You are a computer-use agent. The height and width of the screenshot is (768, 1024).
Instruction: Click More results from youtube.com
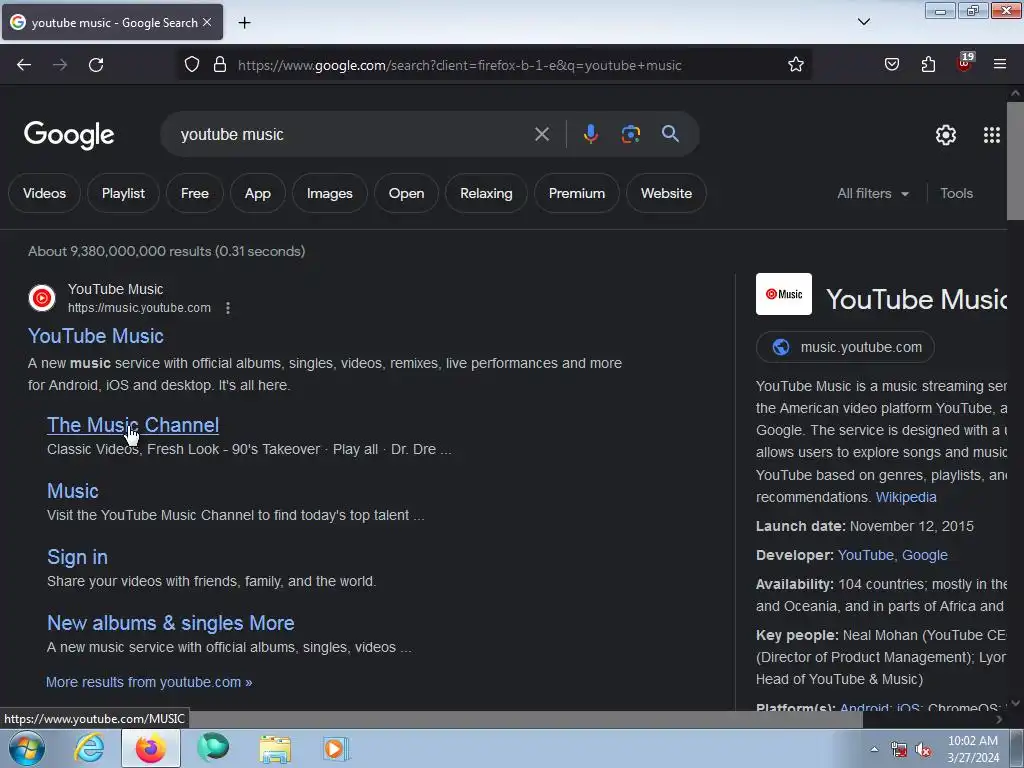pos(149,682)
